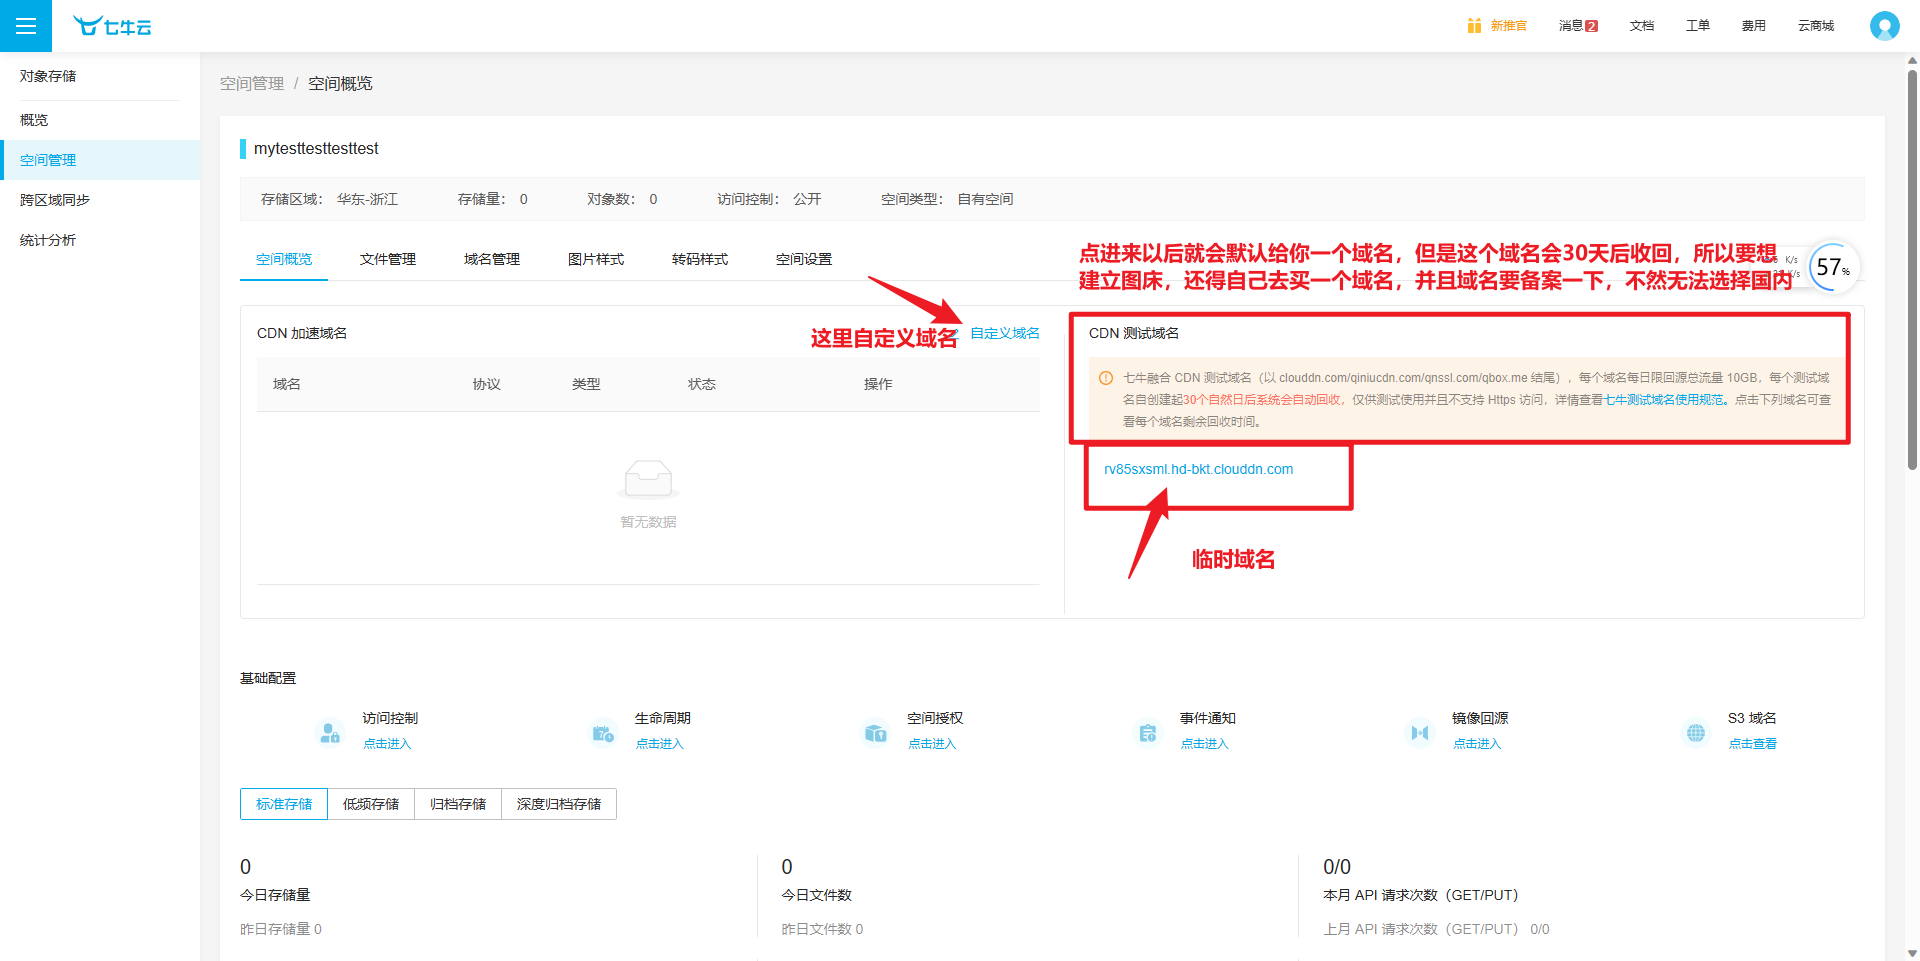Click 点击查看 under S3 域名
Viewport: 1920px width, 961px height.
tap(1753, 744)
